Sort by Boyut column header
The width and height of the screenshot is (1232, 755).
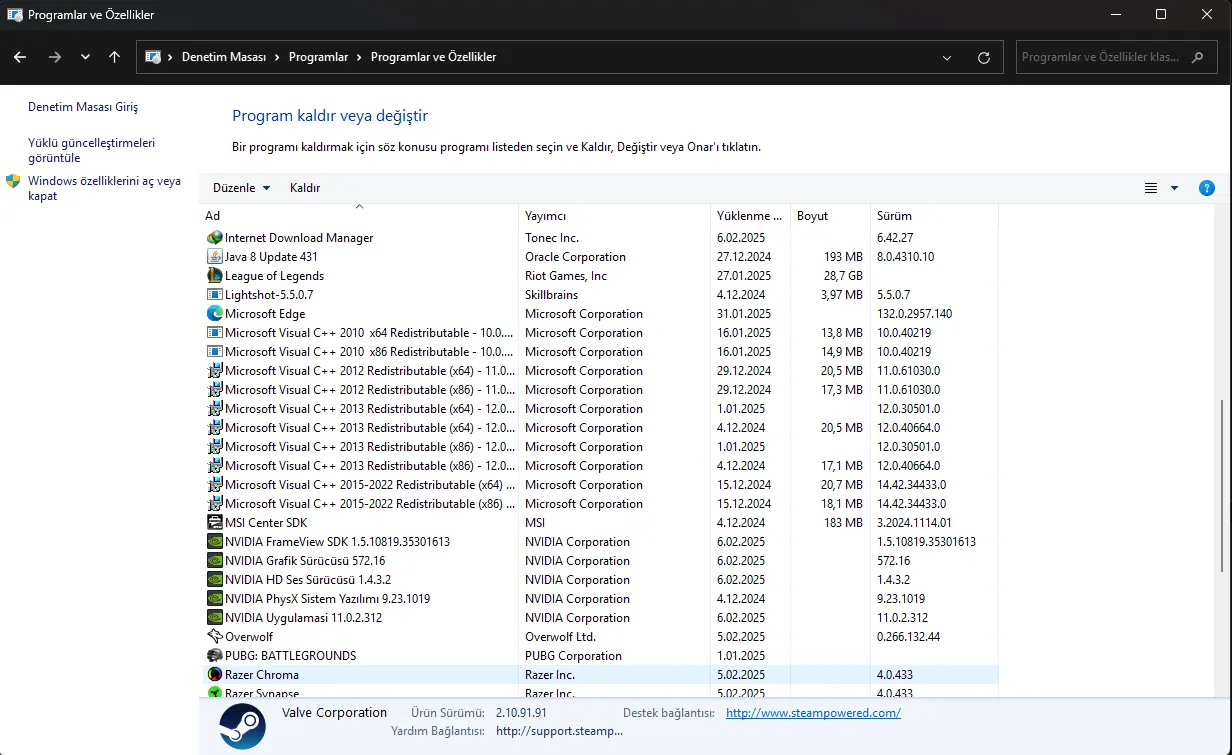(830, 216)
